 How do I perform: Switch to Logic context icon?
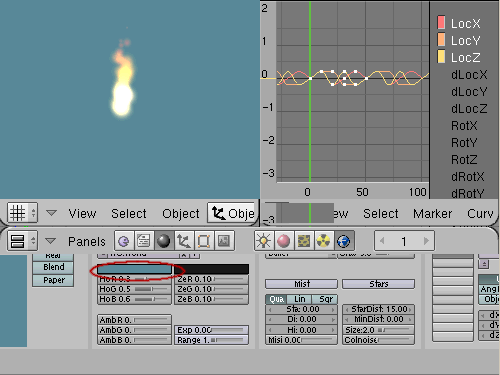click(x=124, y=241)
